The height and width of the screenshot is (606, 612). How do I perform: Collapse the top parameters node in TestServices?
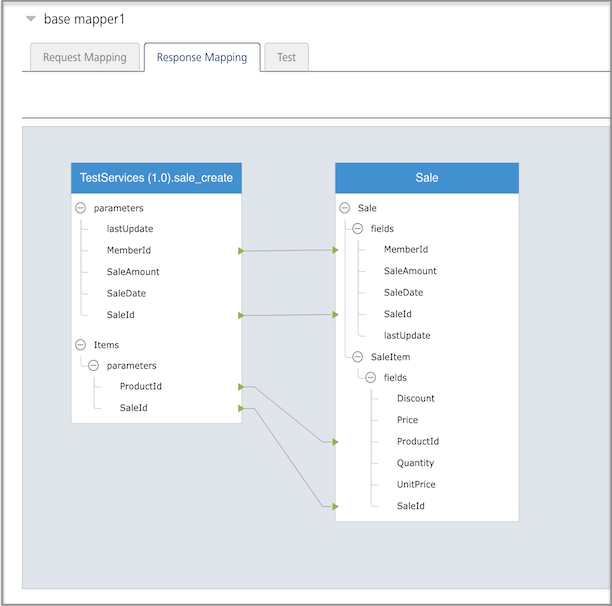pyautogui.click(x=80, y=208)
